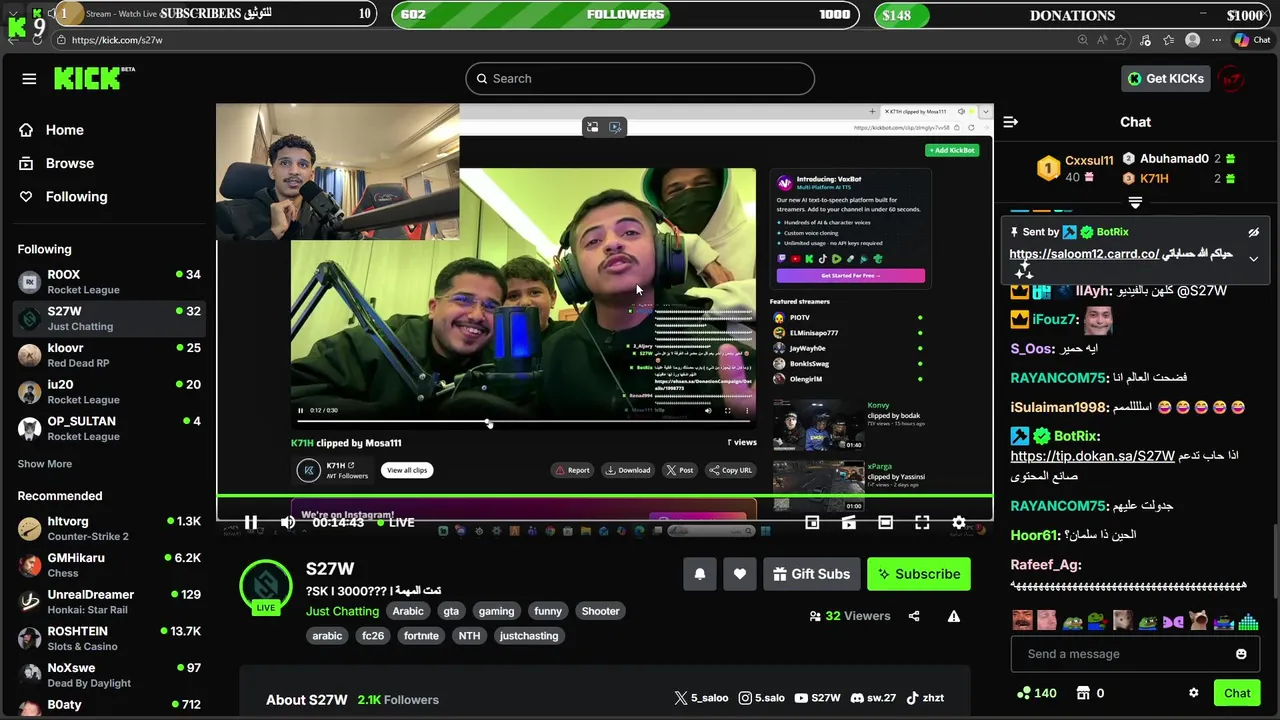Click the gta tag
Viewport: 1280px width, 720px height.
pos(451,611)
